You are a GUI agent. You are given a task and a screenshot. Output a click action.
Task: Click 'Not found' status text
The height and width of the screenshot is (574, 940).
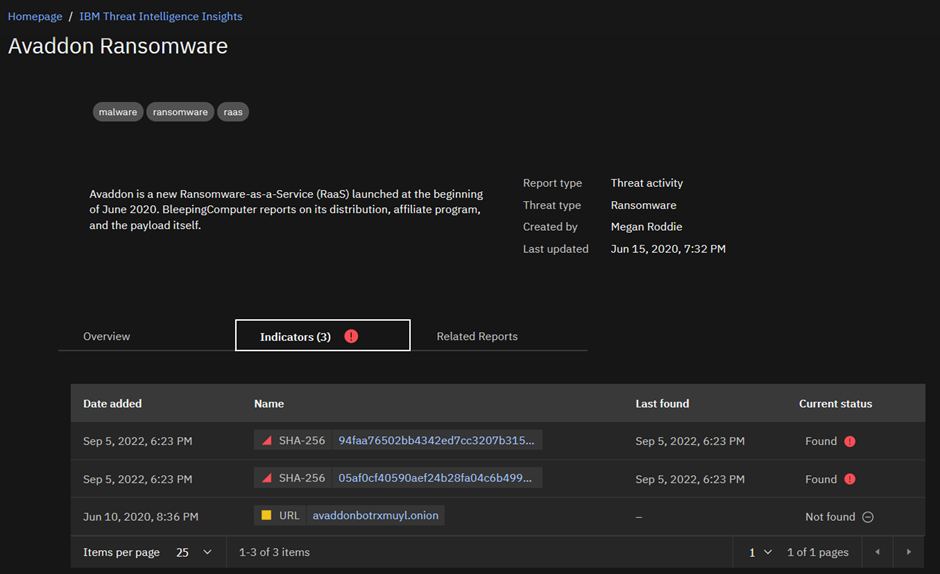[830, 517]
